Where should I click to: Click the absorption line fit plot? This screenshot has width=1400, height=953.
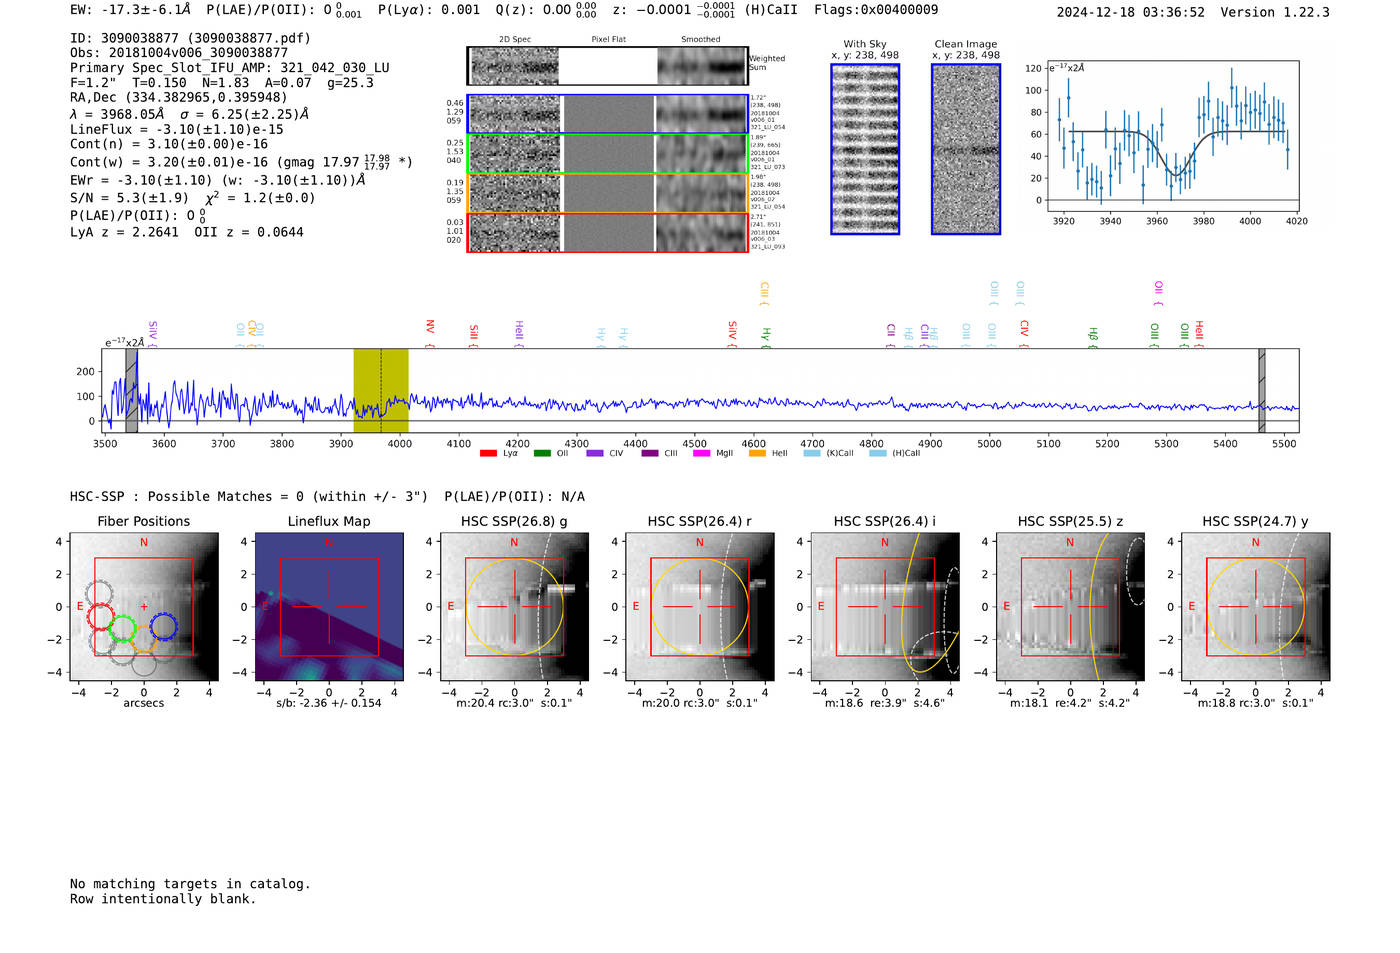(1173, 136)
